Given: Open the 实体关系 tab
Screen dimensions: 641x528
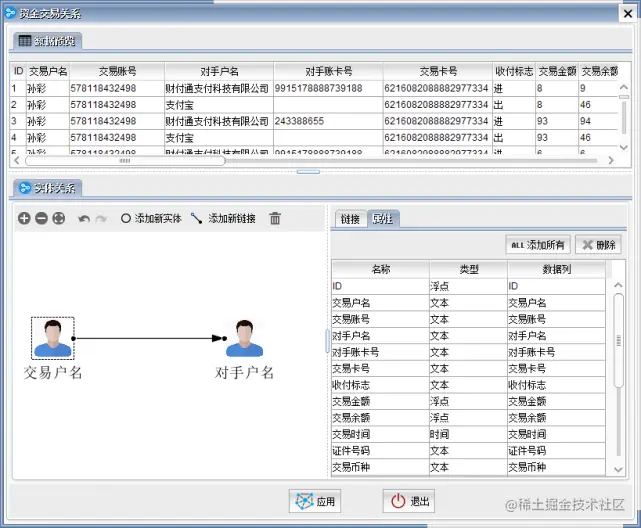Looking at the screenshot, I should pos(47,188).
